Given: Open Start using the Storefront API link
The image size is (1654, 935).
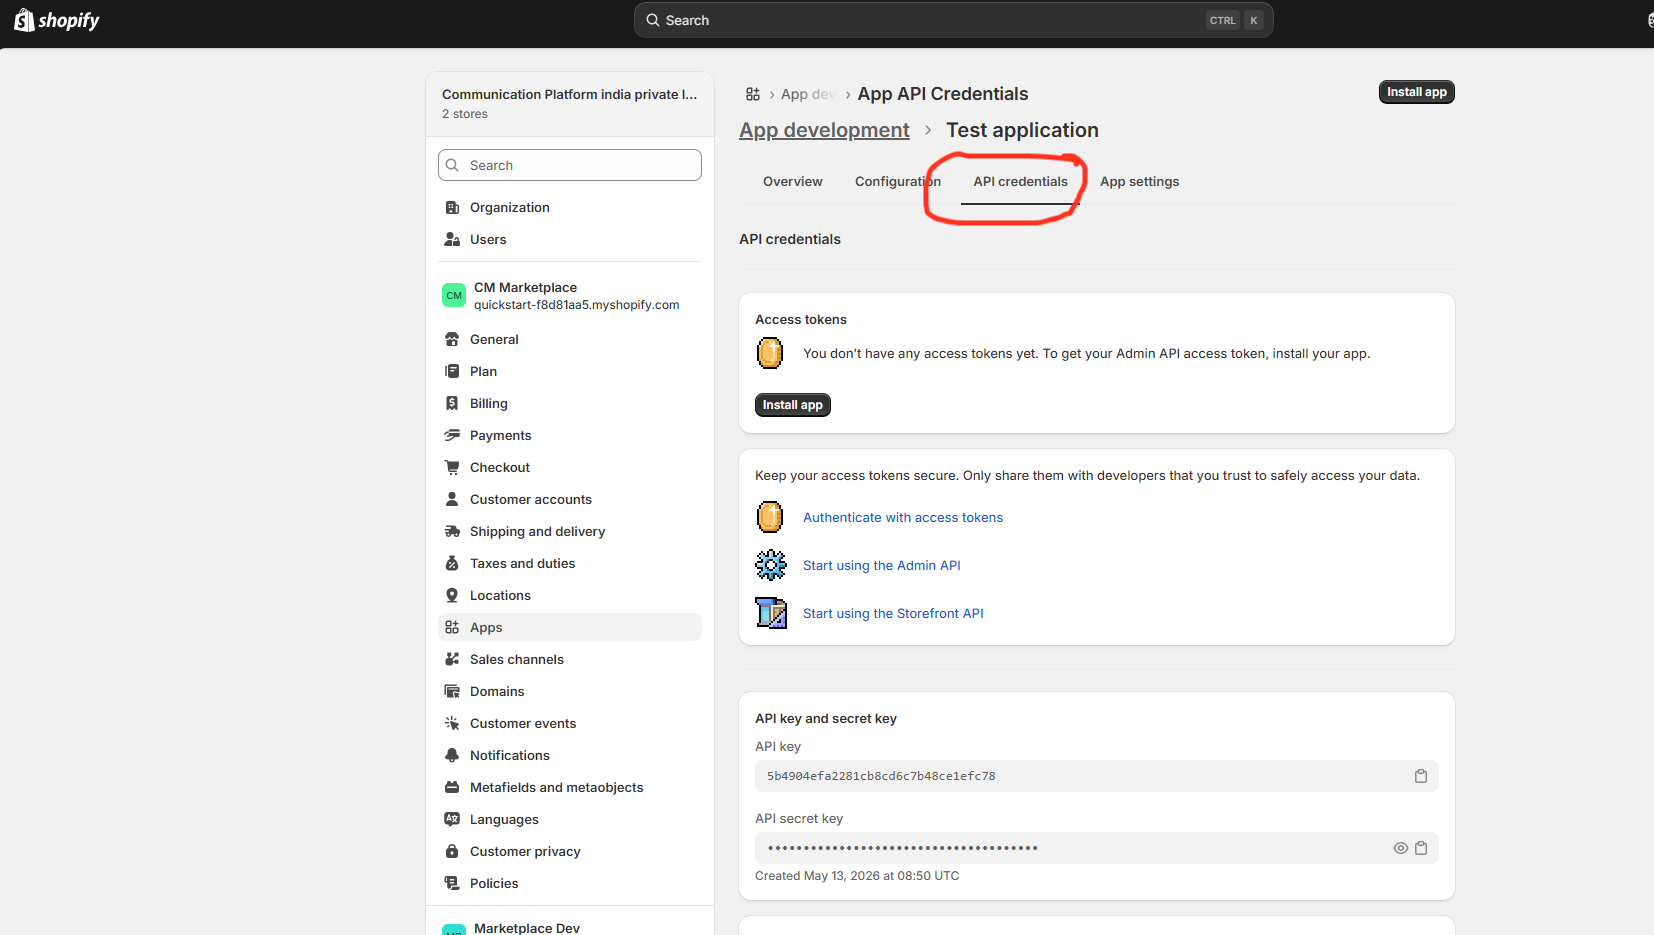Looking at the screenshot, I should pyautogui.click(x=893, y=613).
